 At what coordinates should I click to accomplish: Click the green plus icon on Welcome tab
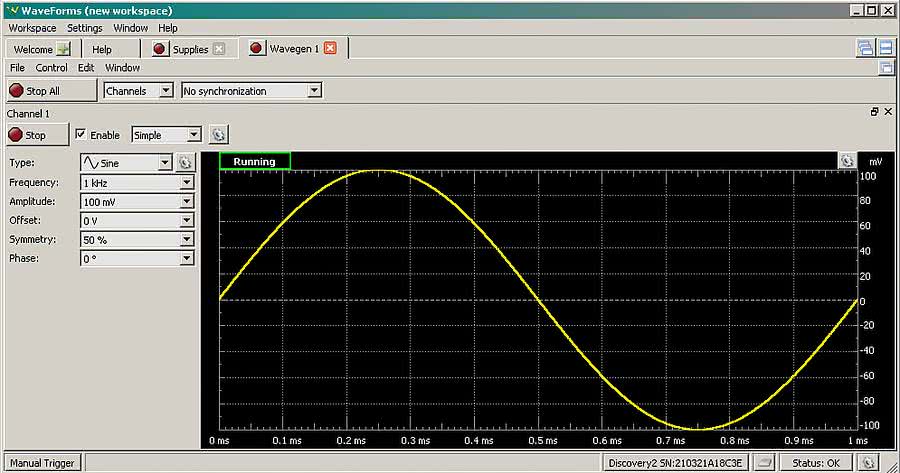click(64, 49)
